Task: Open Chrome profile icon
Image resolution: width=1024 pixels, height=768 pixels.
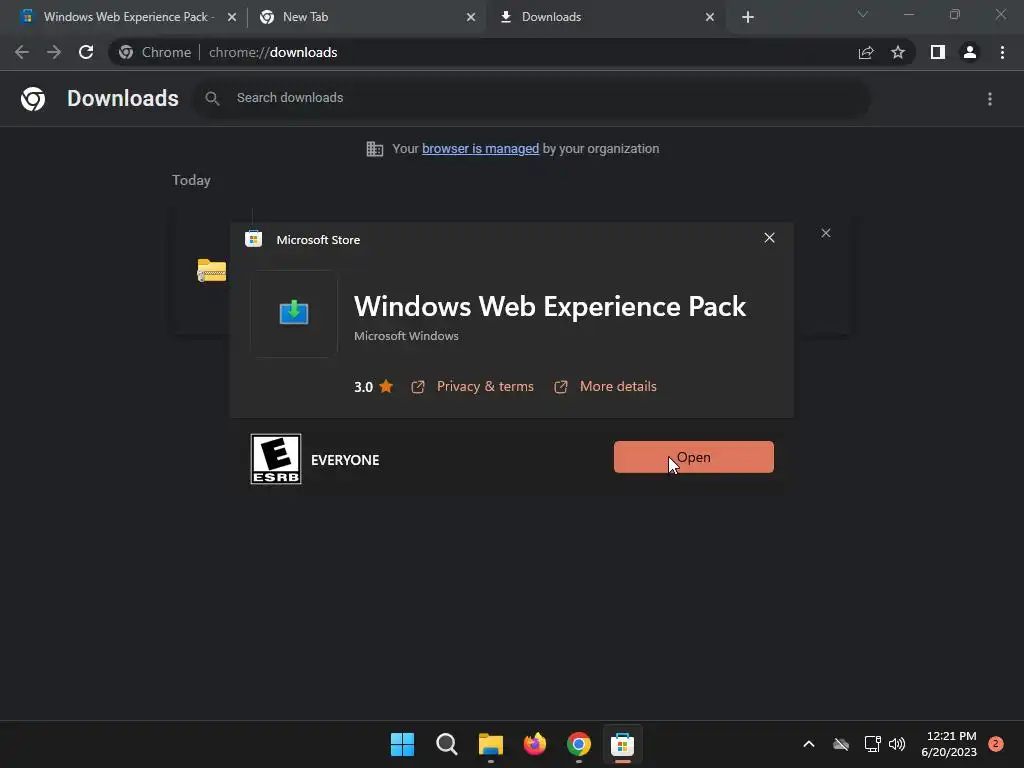Action: point(970,52)
